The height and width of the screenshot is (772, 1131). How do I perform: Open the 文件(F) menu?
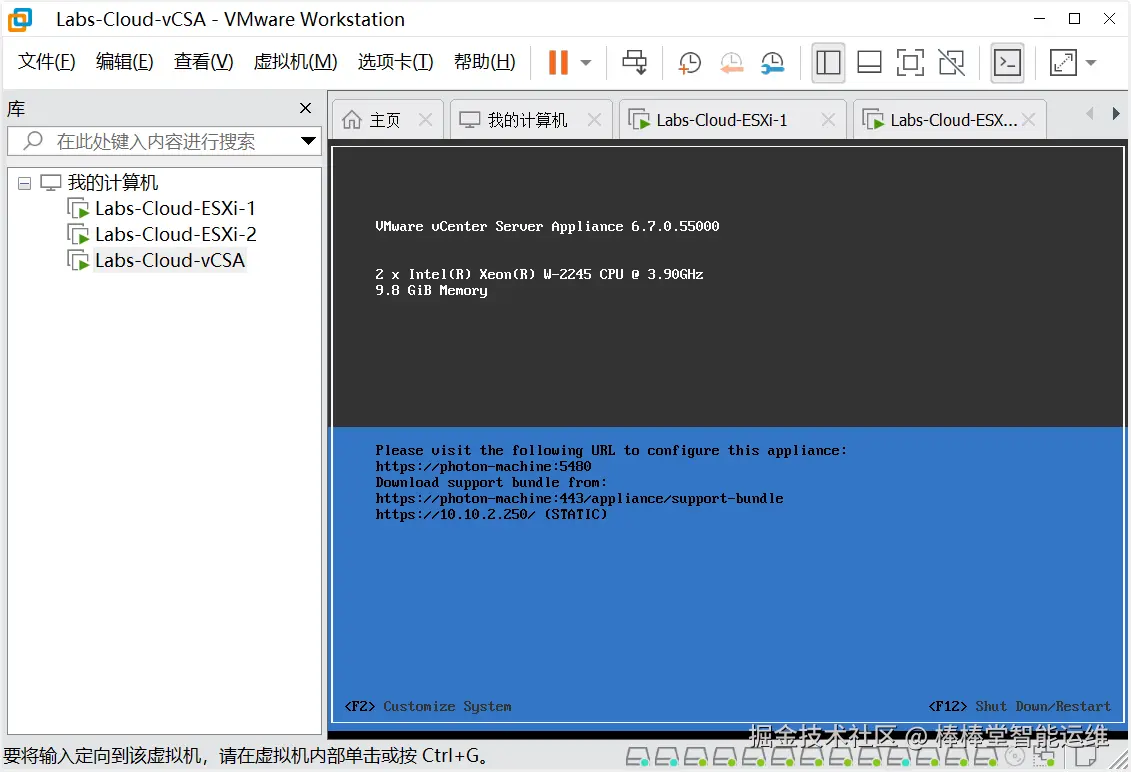click(46, 62)
